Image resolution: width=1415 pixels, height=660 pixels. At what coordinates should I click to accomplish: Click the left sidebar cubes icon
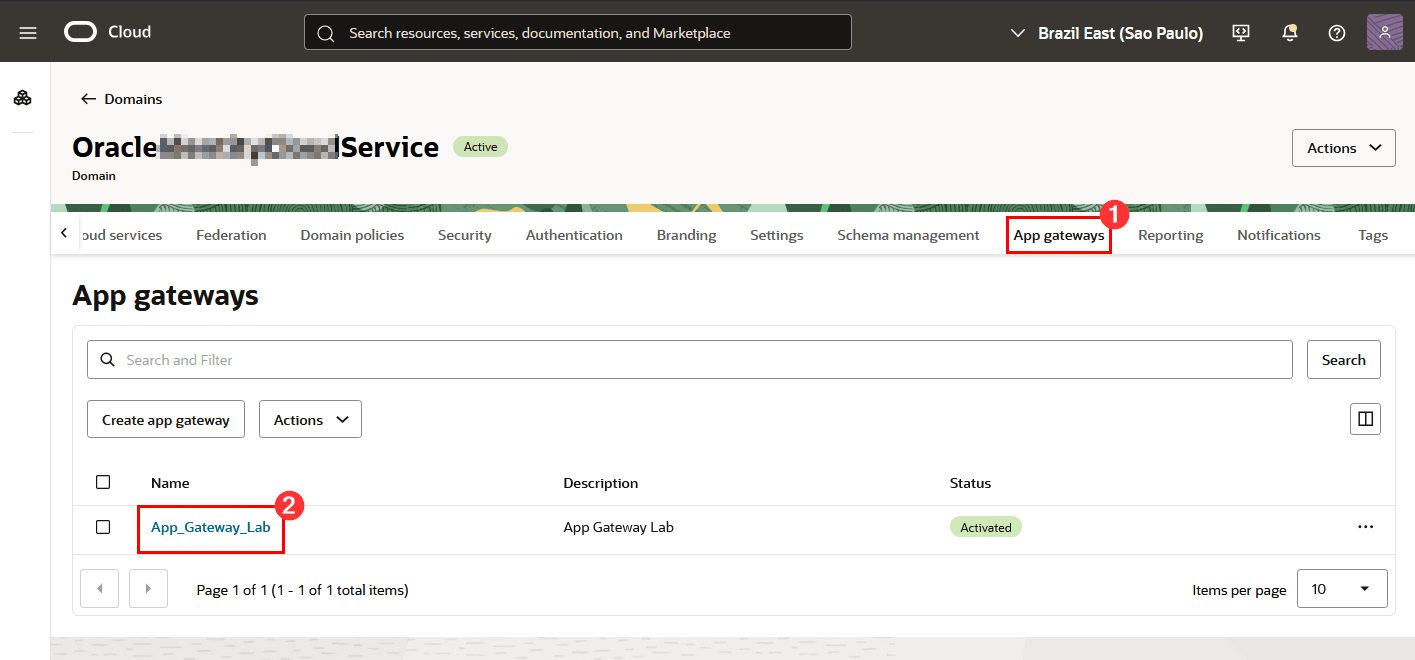(x=23, y=98)
